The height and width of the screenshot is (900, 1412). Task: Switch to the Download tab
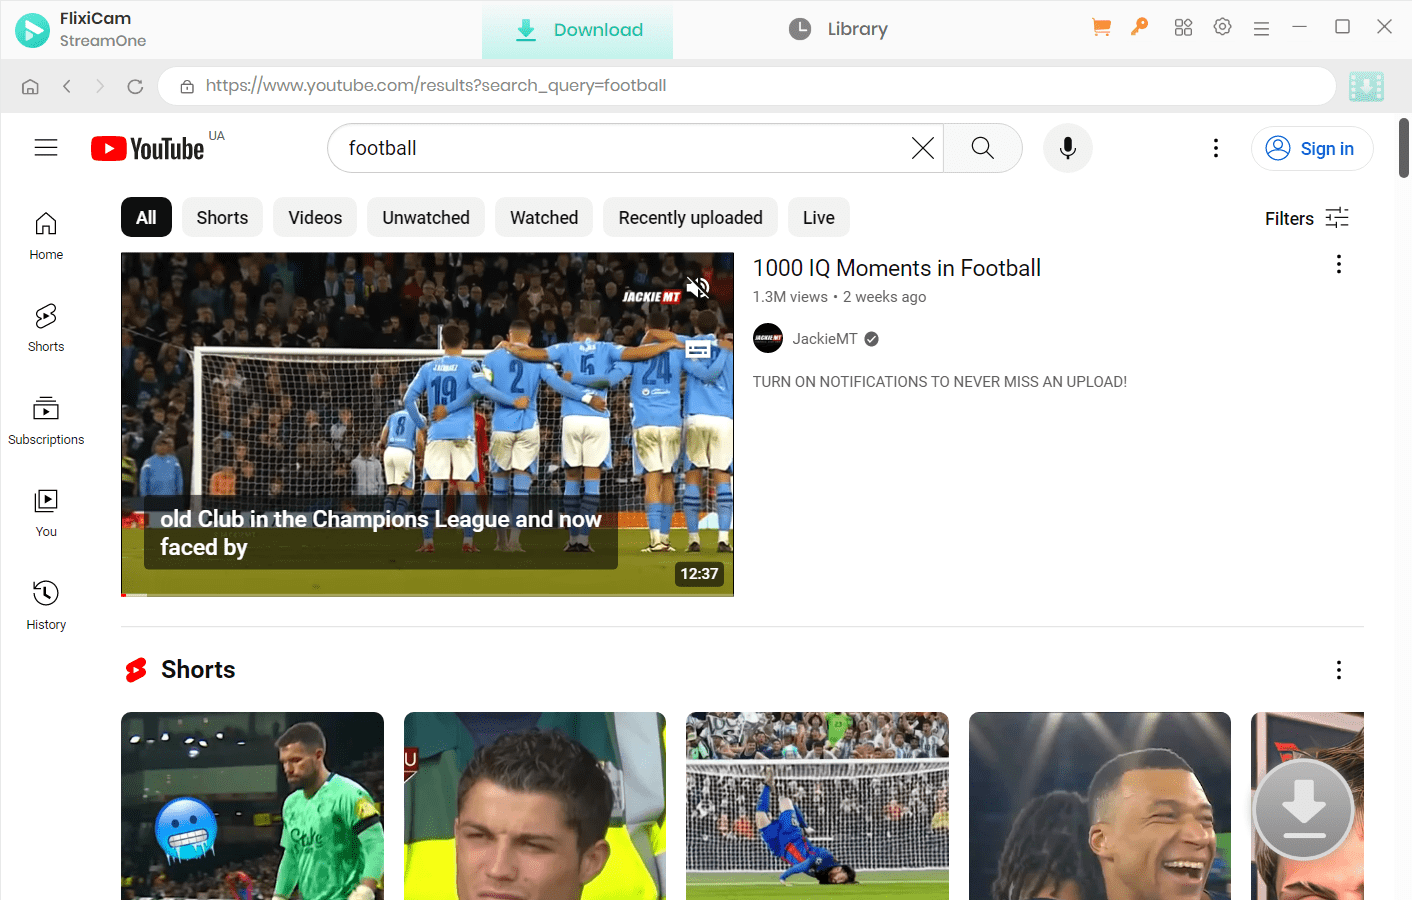(x=578, y=30)
